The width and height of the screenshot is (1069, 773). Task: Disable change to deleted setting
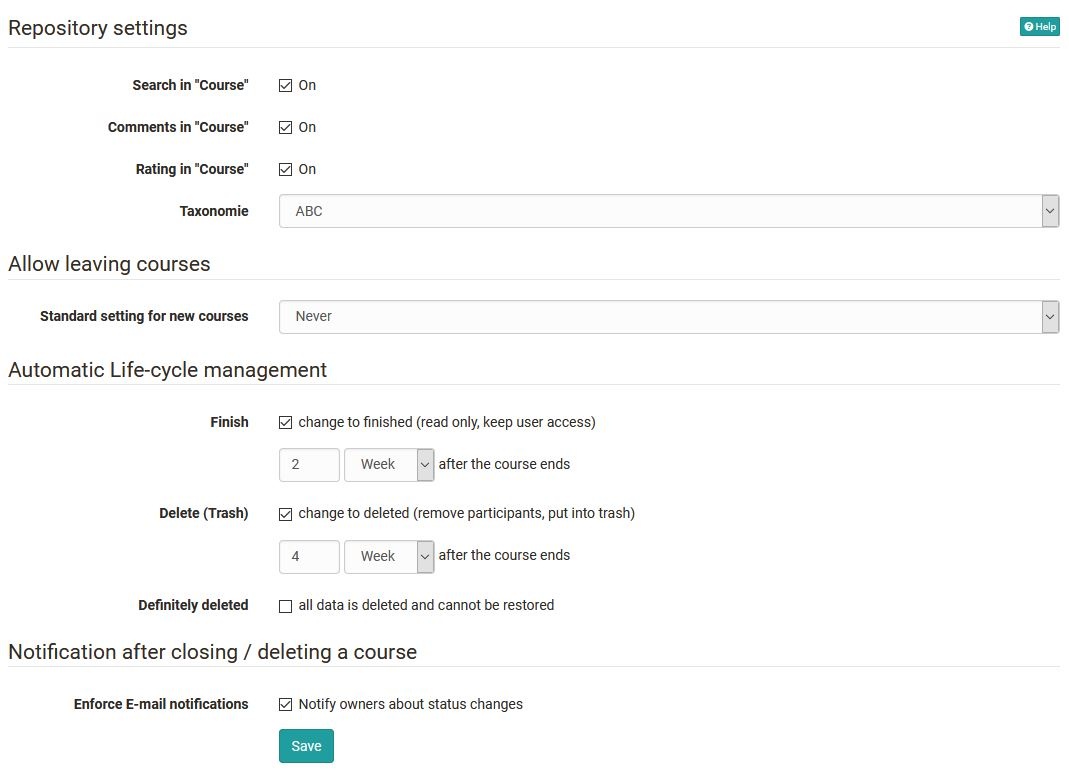point(285,513)
